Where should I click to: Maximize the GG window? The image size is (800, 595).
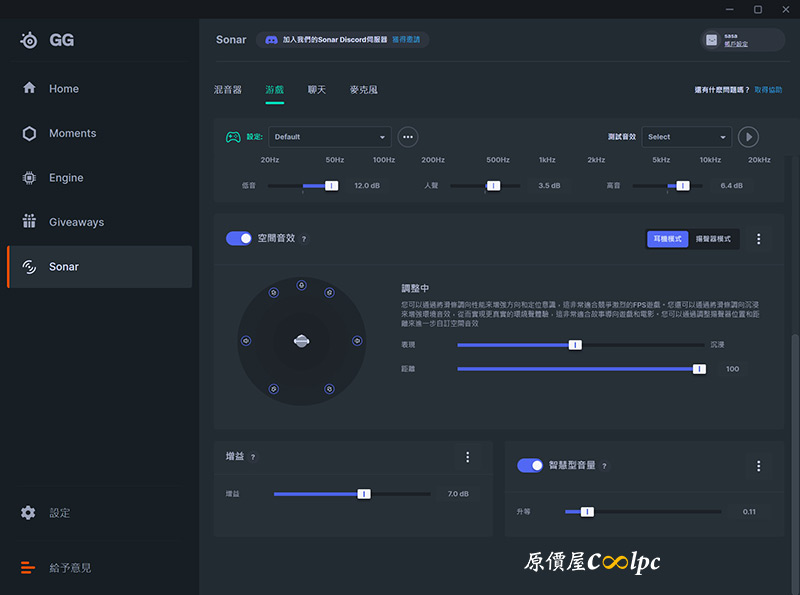tap(758, 9)
